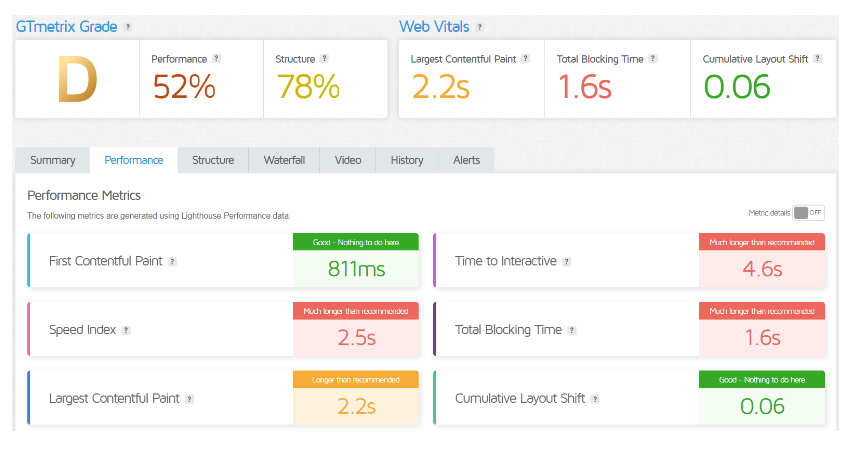Open the History tab

coord(407,160)
